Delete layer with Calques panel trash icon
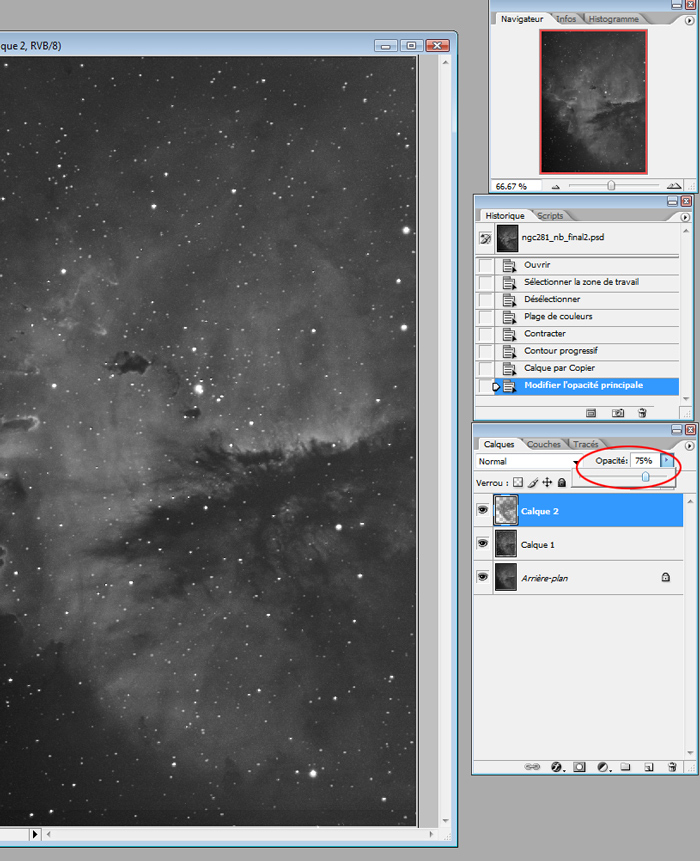 click(672, 767)
